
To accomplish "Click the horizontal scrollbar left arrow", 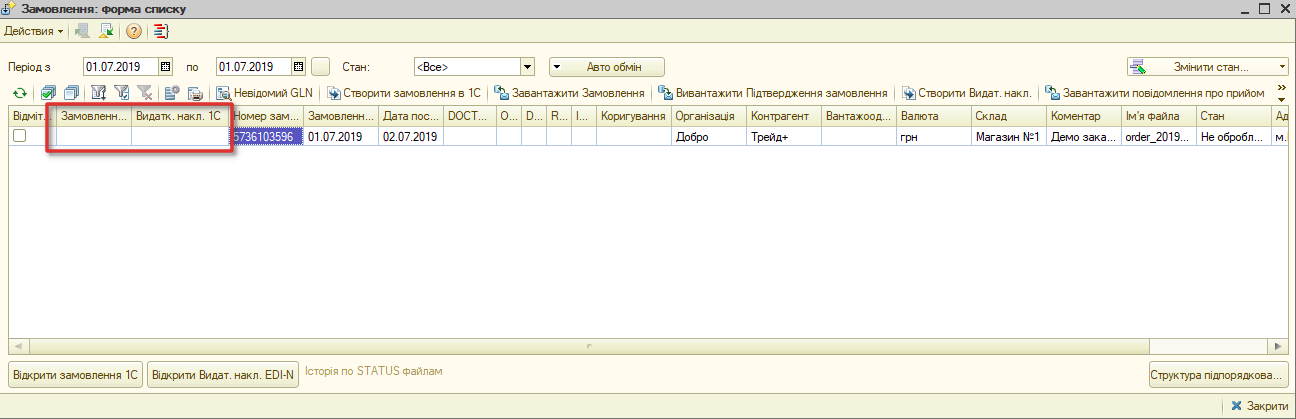I will [x=16, y=346].
